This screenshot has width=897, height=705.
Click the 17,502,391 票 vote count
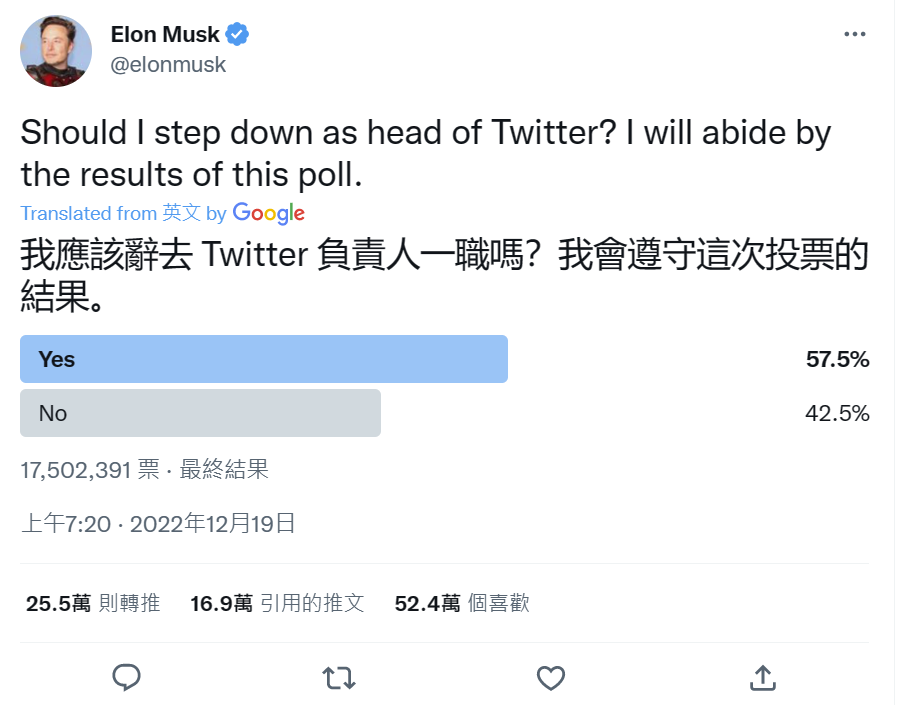pos(89,469)
